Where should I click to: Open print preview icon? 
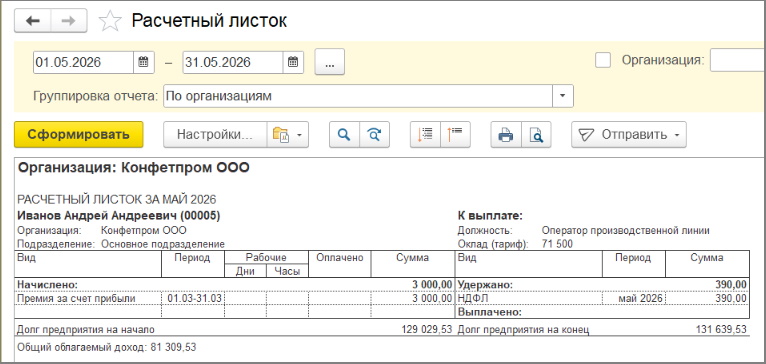[x=536, y=134]
